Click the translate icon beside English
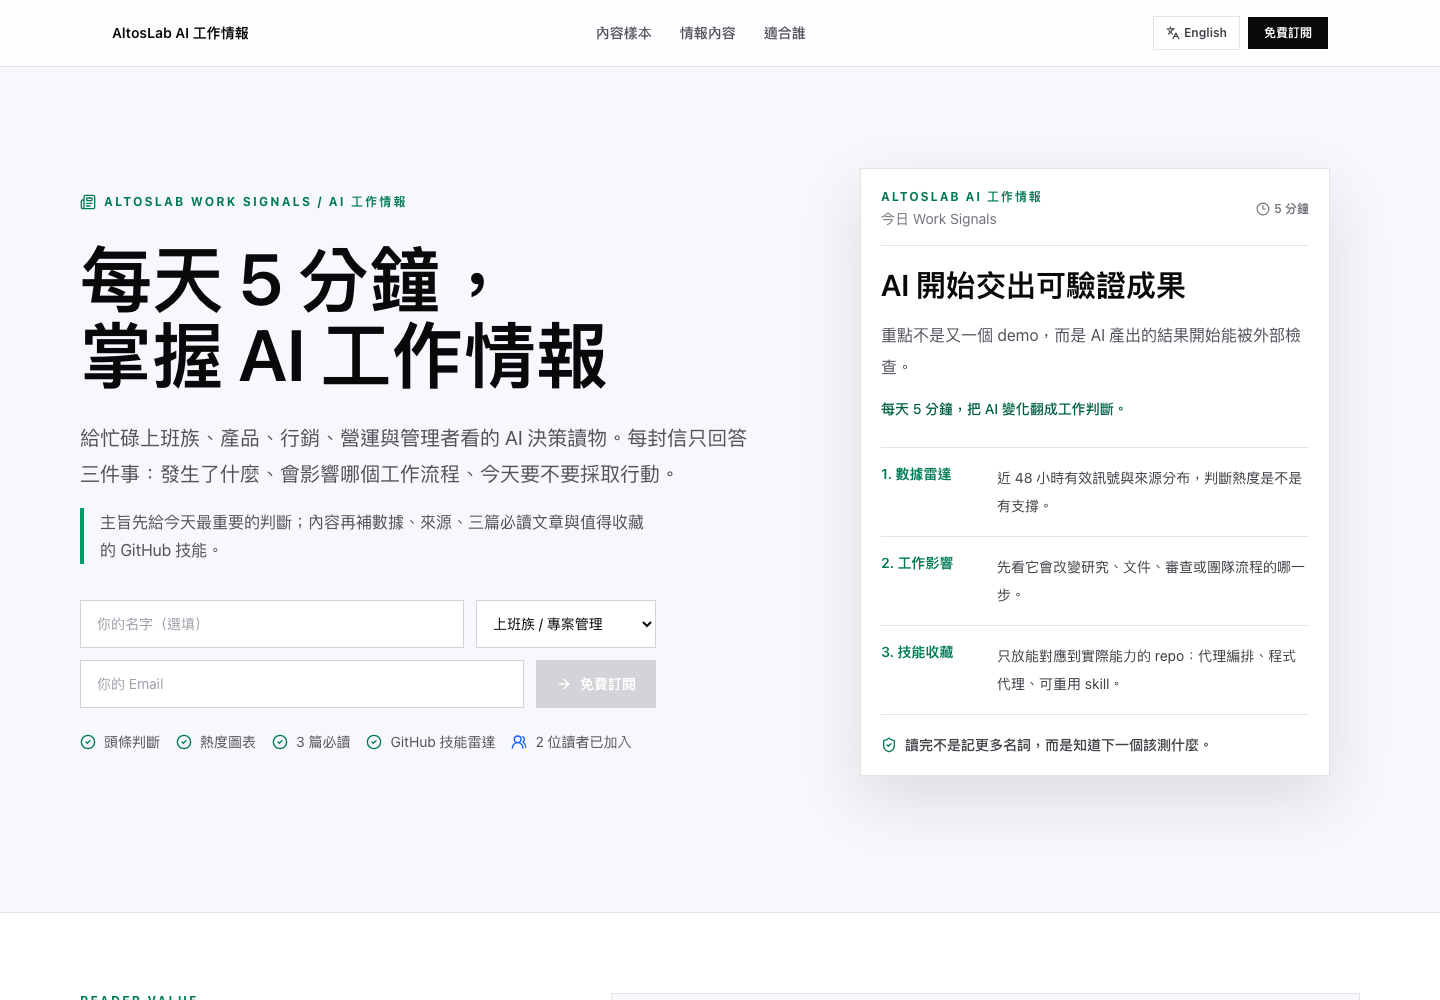Image resolution: width=1440 pixels, height=1000 pixels. tap(1173, 33)
